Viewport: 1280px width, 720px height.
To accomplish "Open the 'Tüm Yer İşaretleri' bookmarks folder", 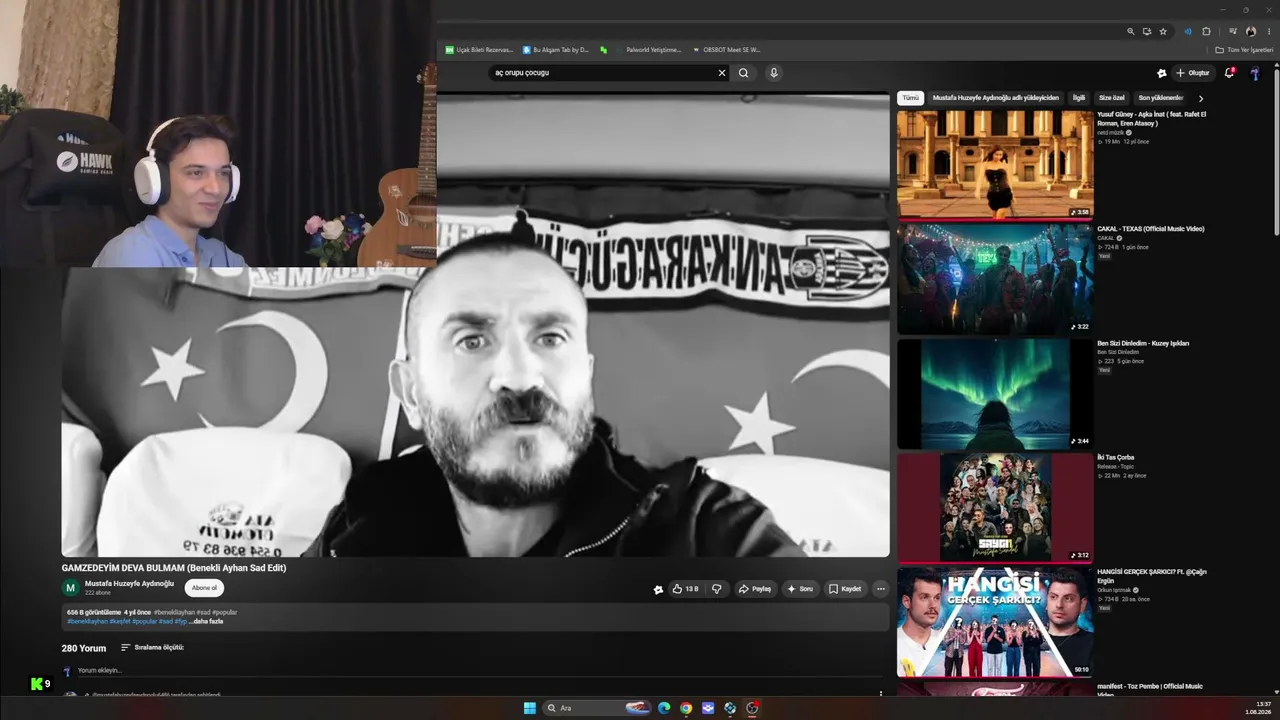I will [1244, 49].
